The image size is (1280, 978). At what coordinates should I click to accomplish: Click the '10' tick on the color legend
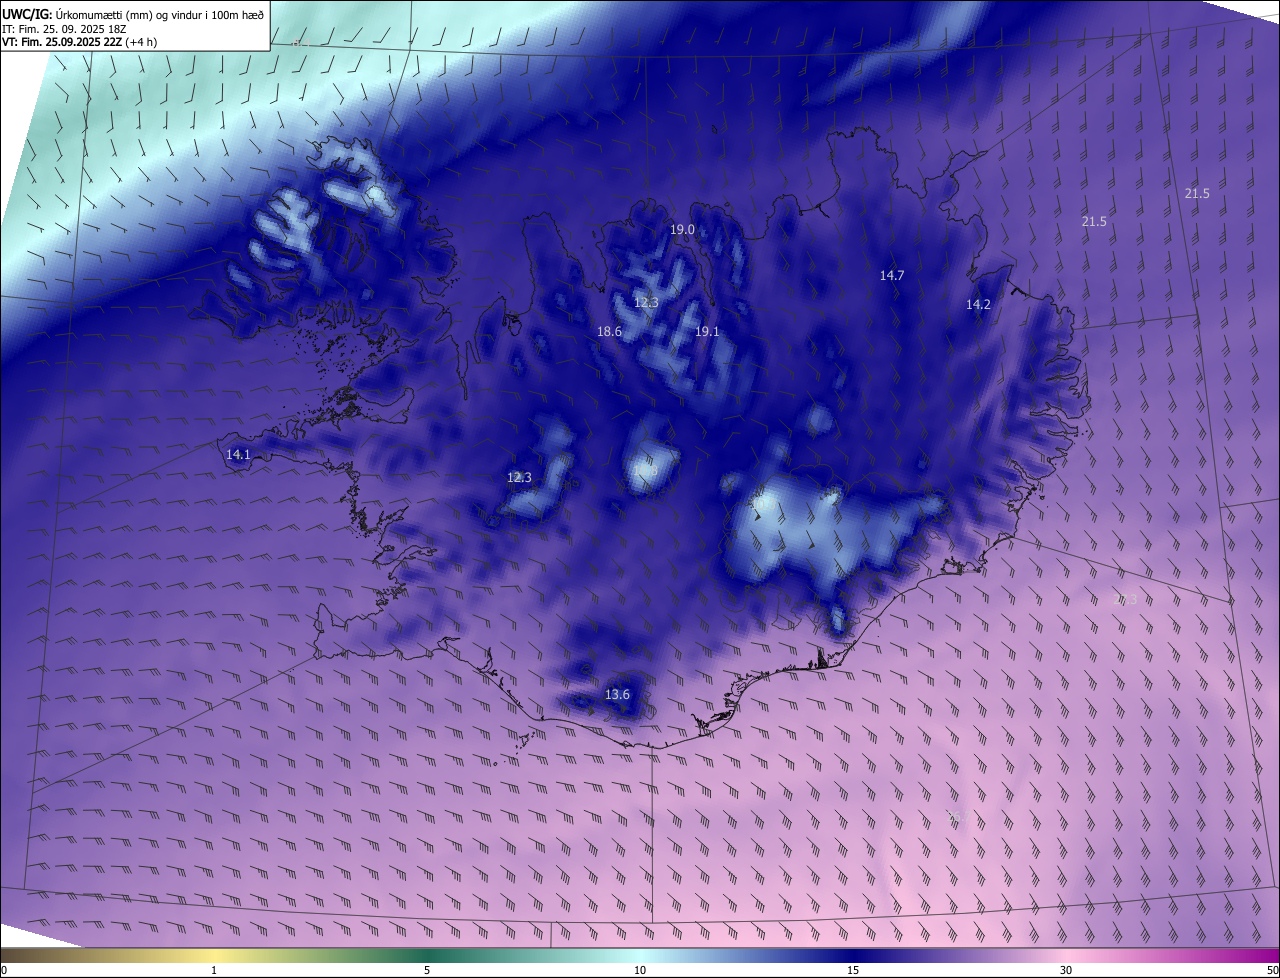click(x=640, y=970)
